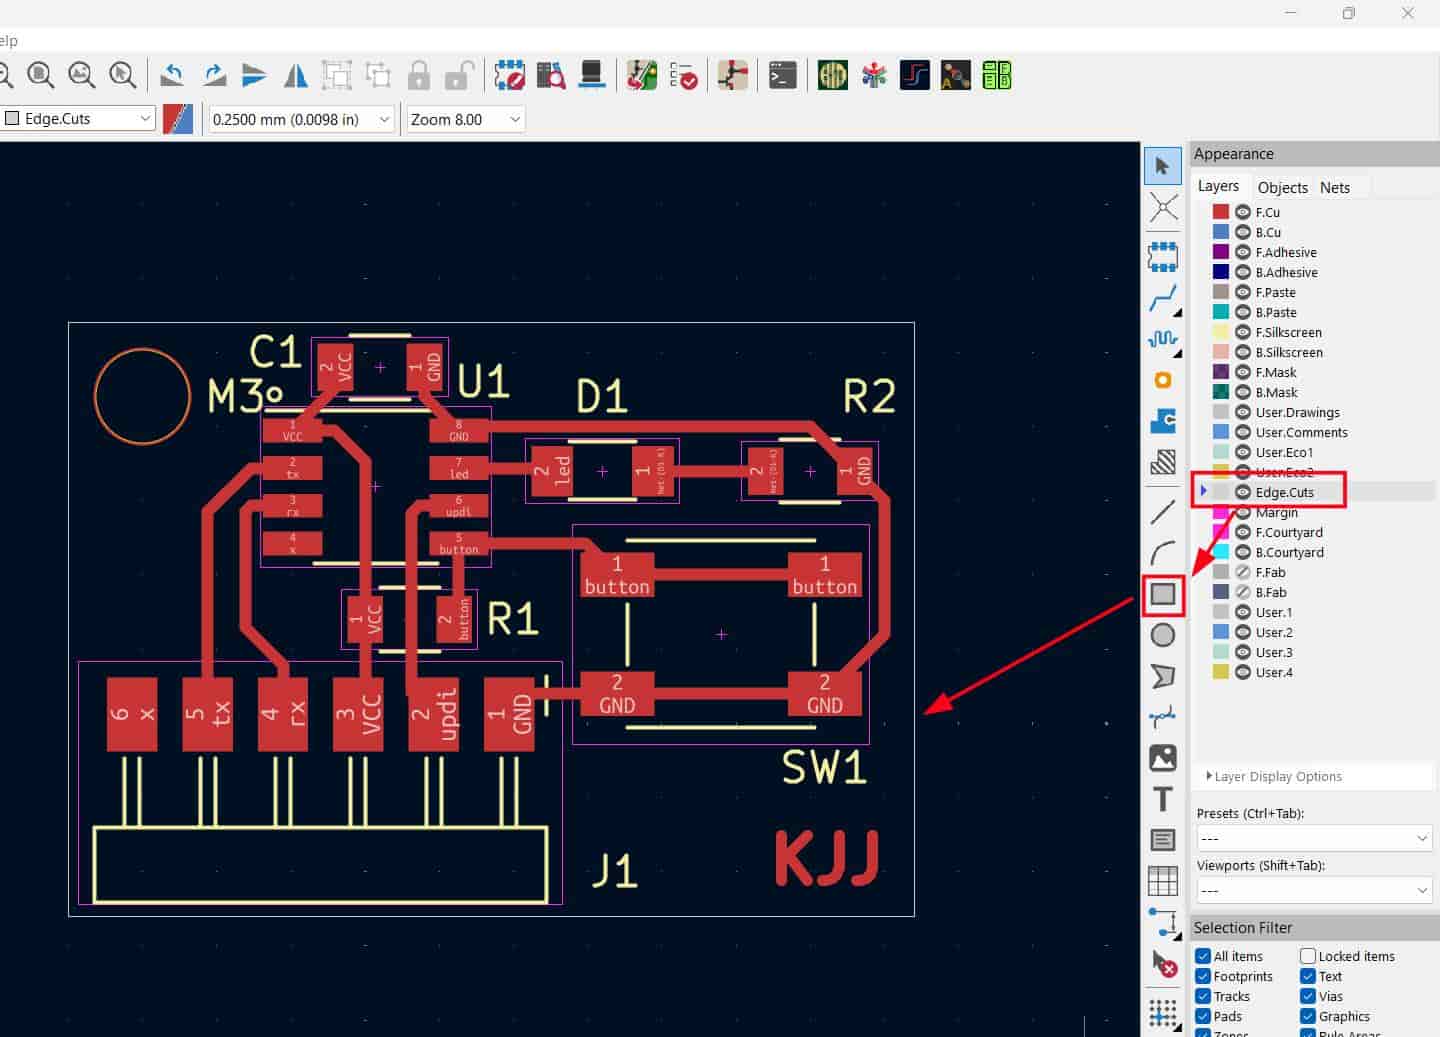
Task: Click the layer pair selector red-blue icon
Action: point(178,119)
